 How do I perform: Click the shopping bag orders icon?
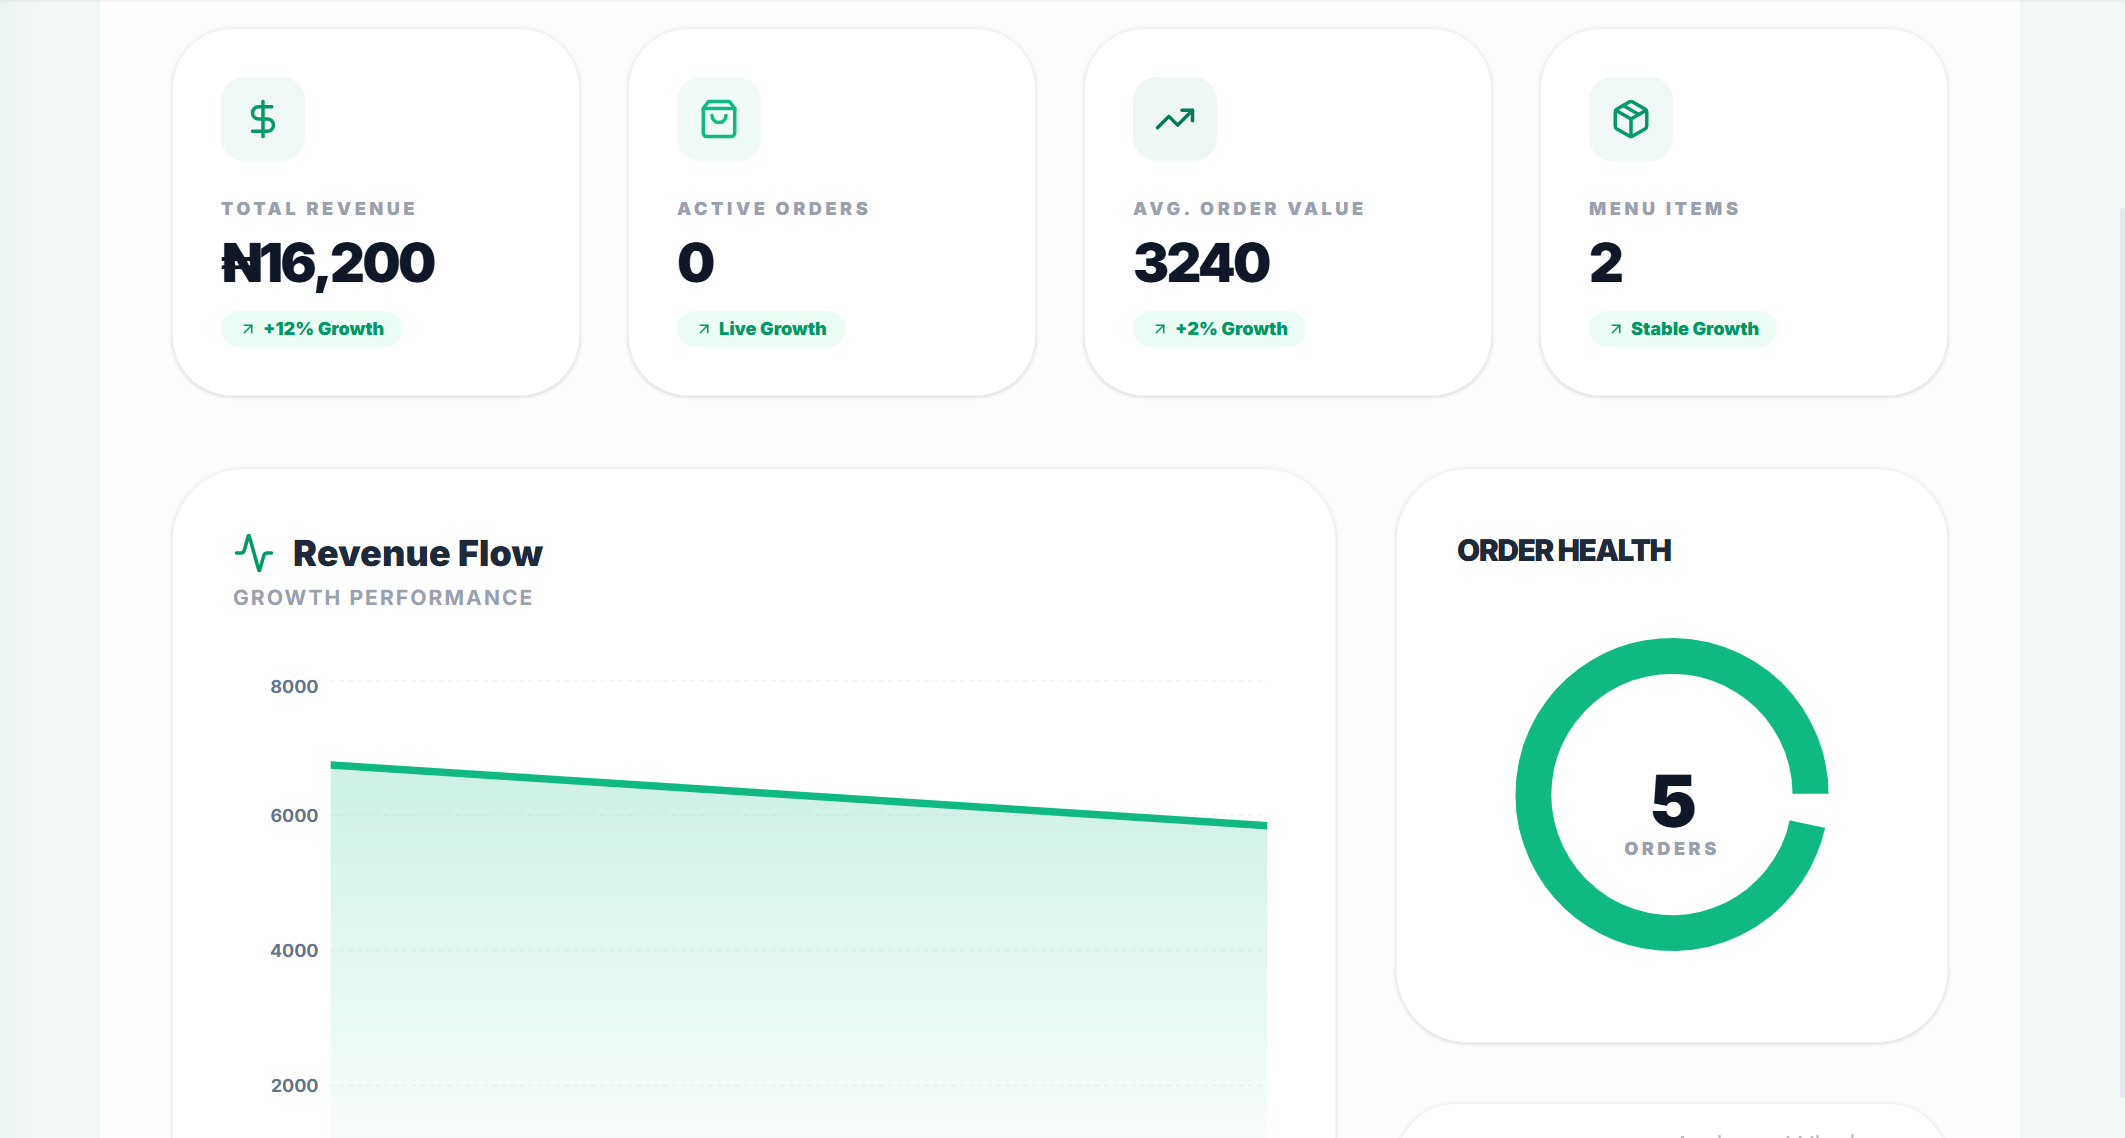tap(718, 119)
